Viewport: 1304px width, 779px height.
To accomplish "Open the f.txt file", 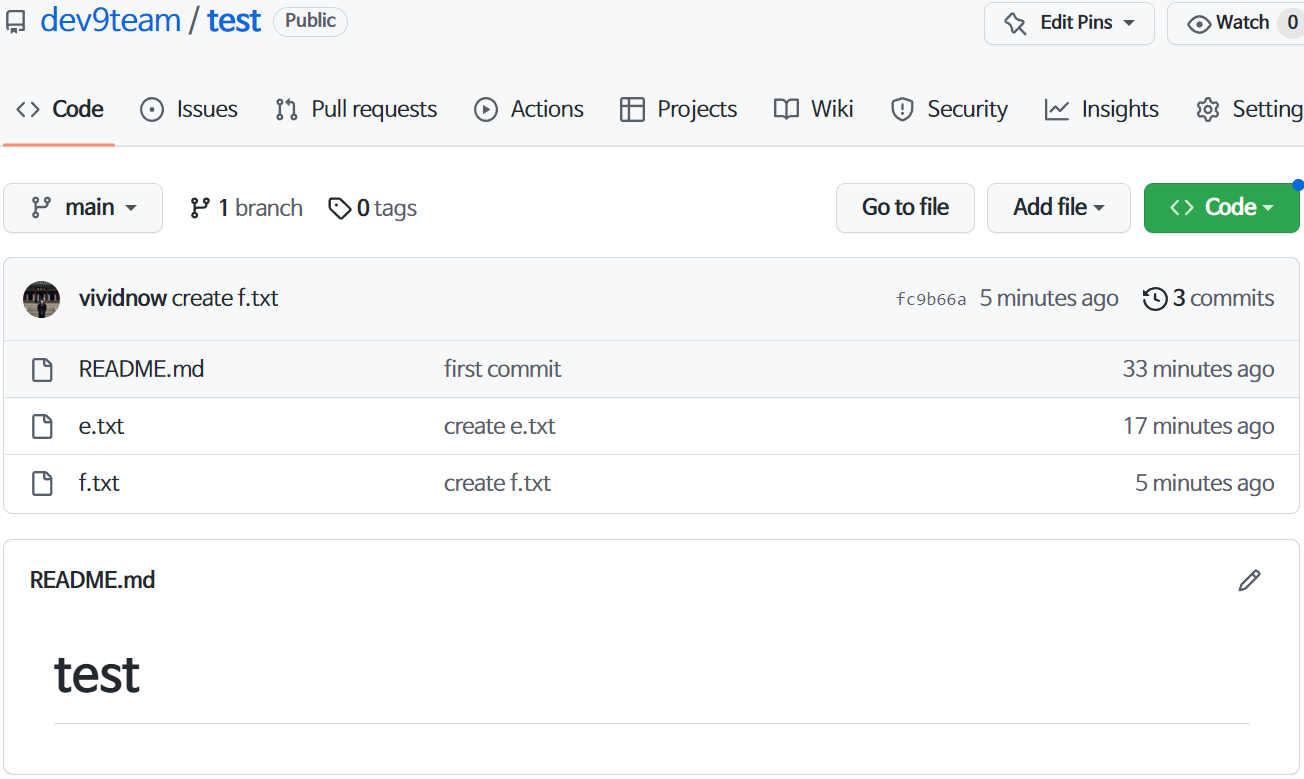I will (99, 483).
